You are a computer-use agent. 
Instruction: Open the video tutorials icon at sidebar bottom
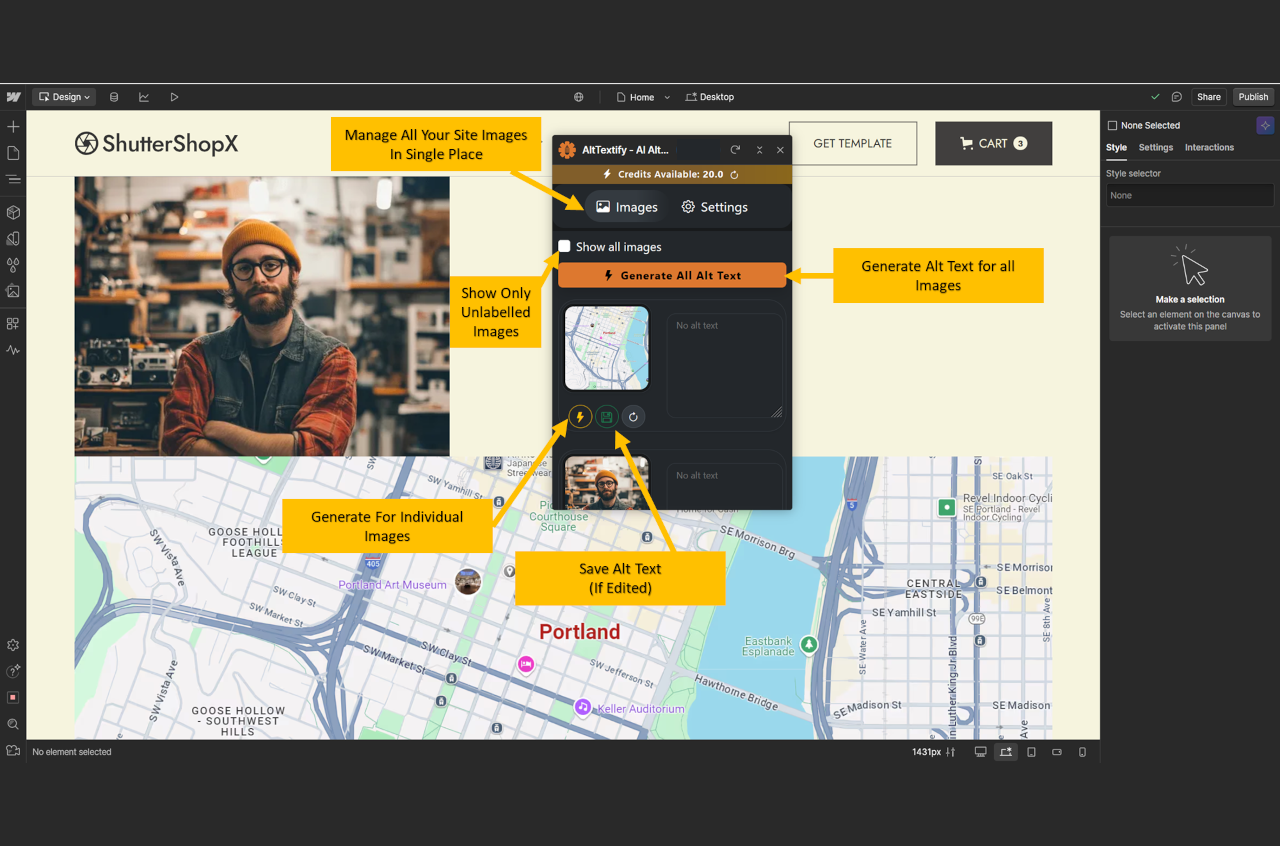[x=13, y=750]
